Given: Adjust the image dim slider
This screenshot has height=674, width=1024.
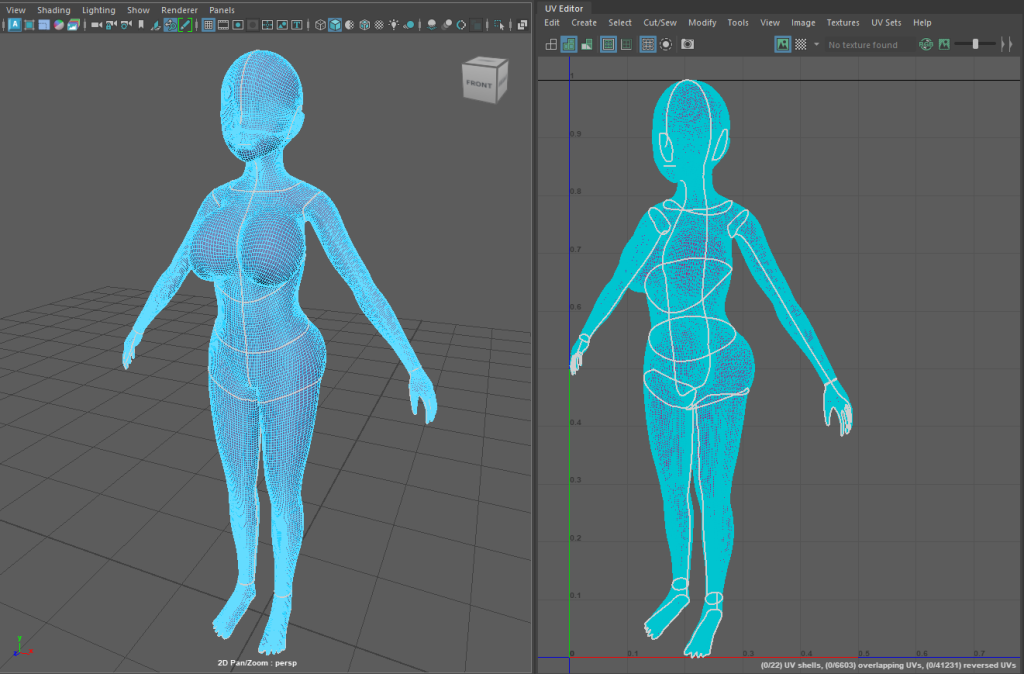Looking at the screenshot, I should click(x=975, y=44).
